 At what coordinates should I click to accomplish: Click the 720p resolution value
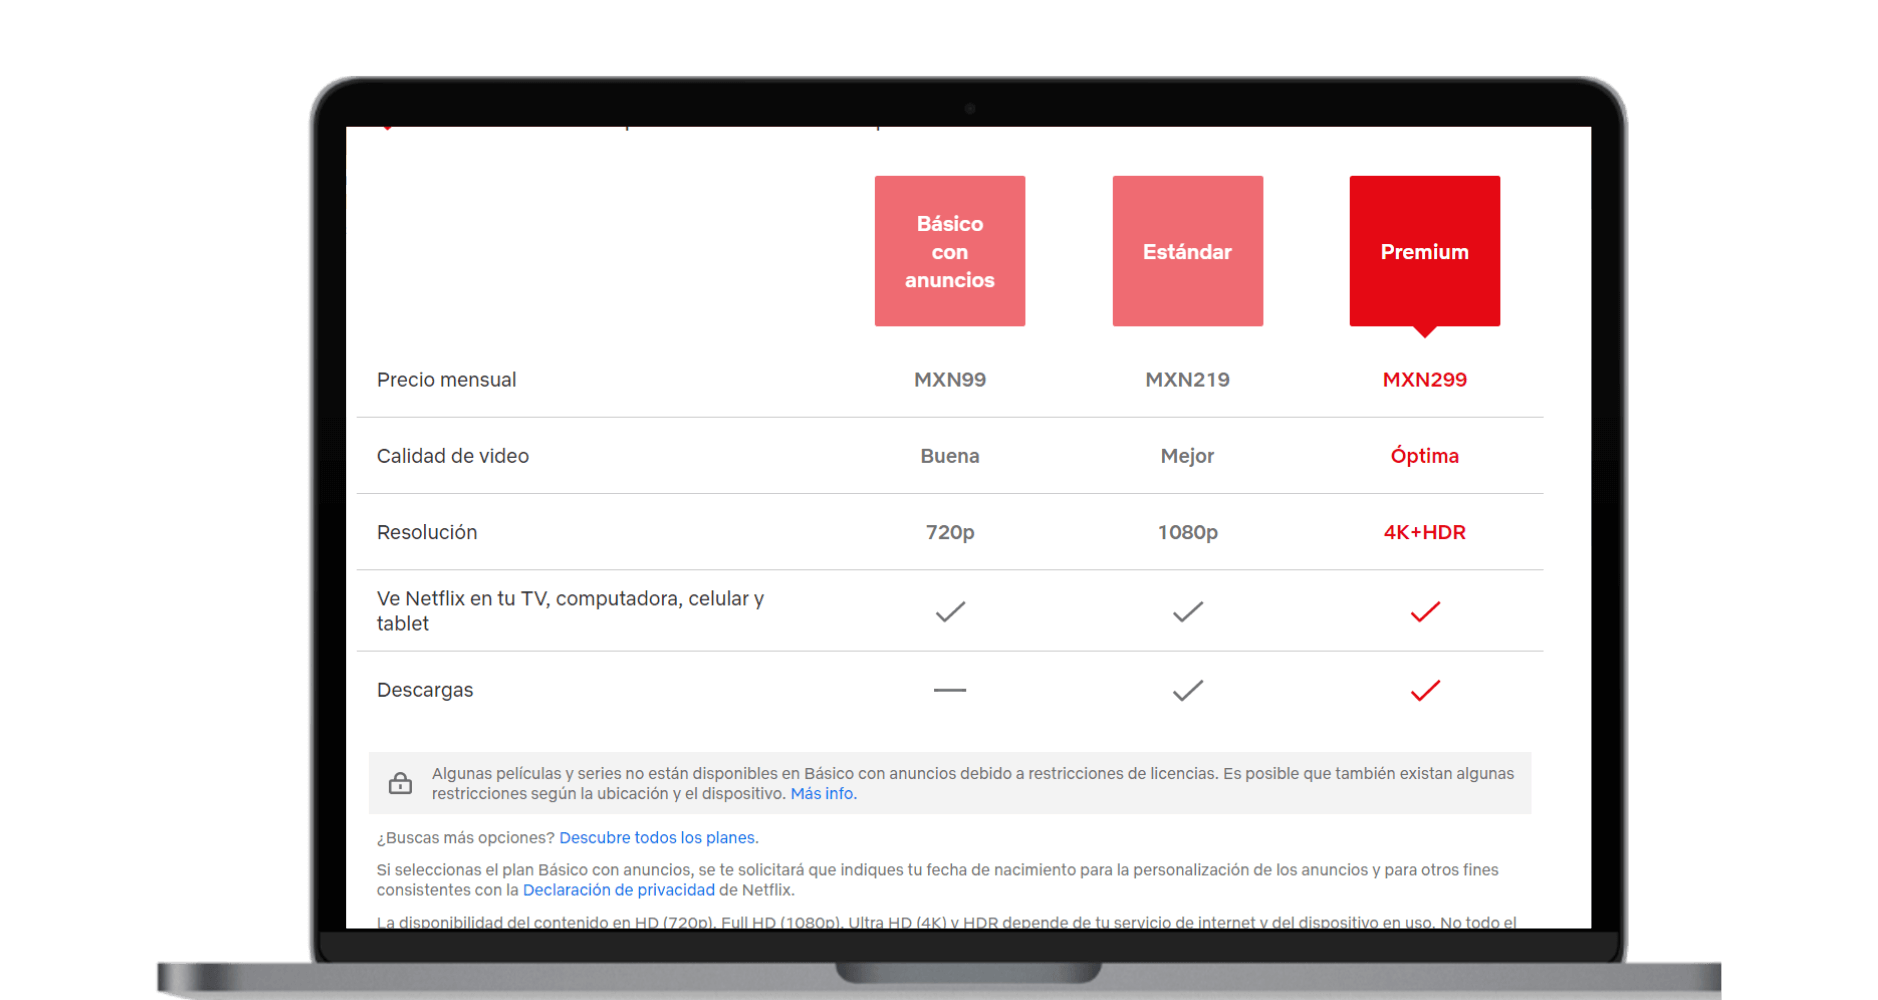949,532
